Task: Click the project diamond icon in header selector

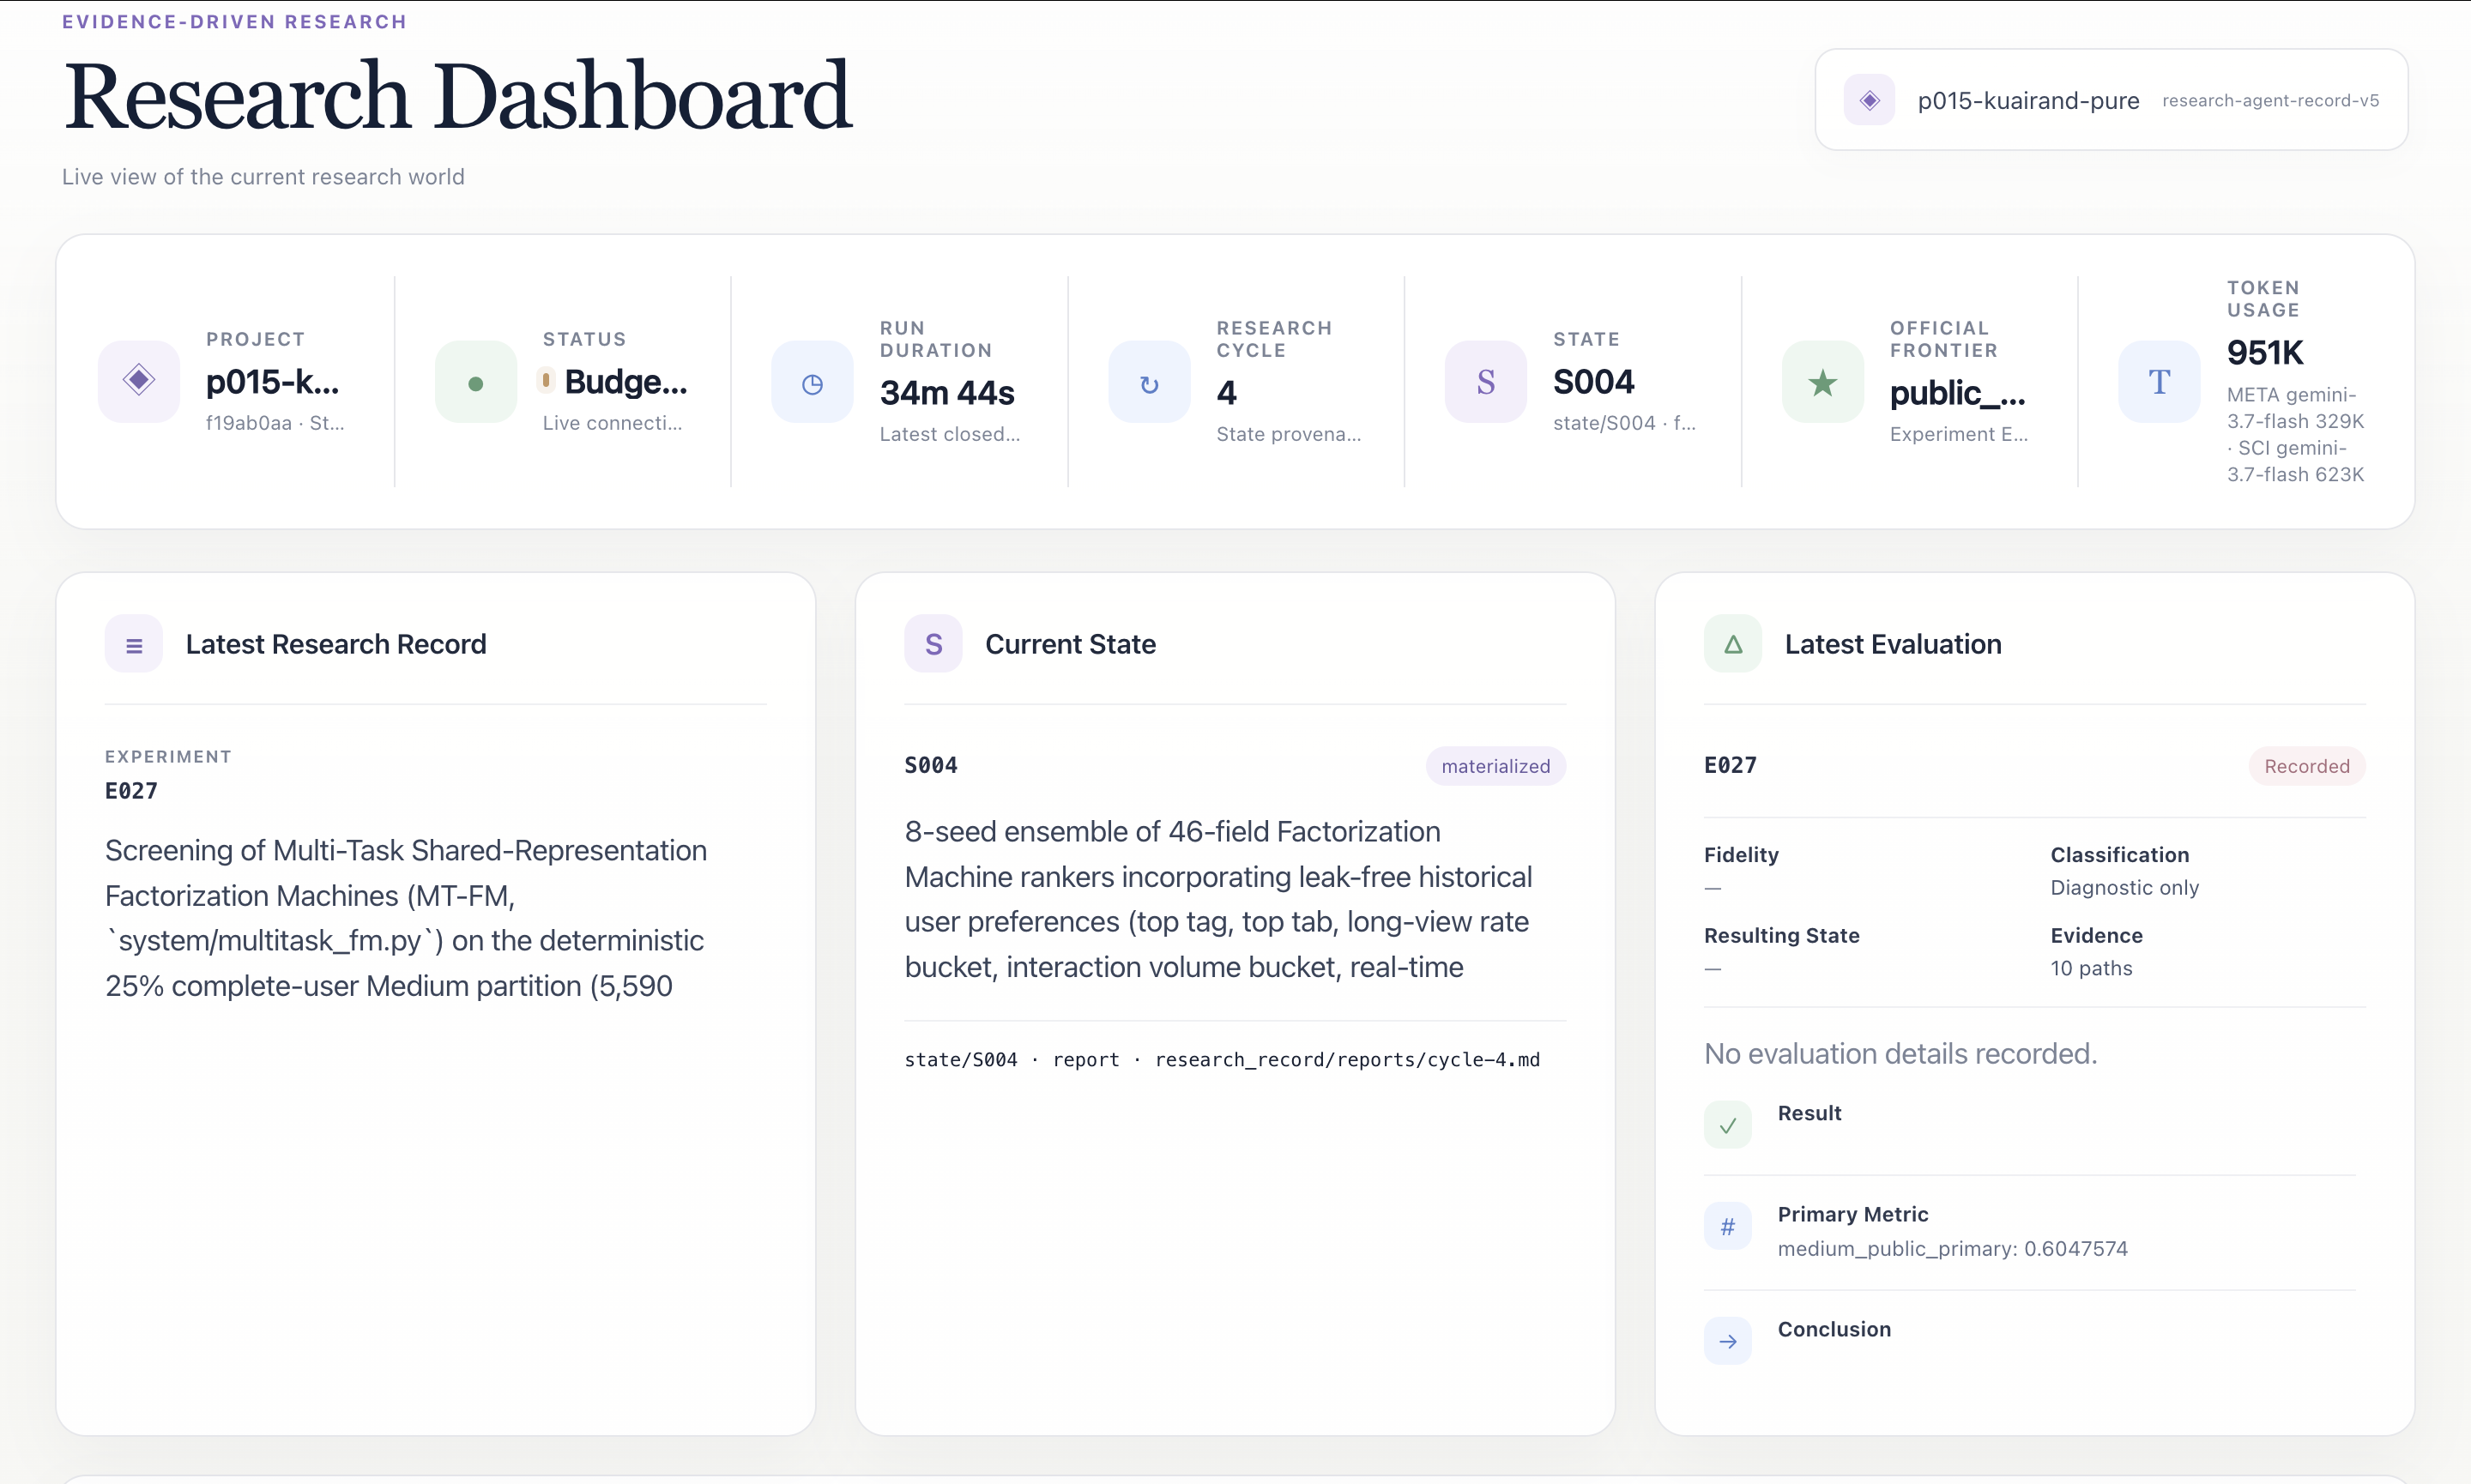Action: (x=1869, y=100)
